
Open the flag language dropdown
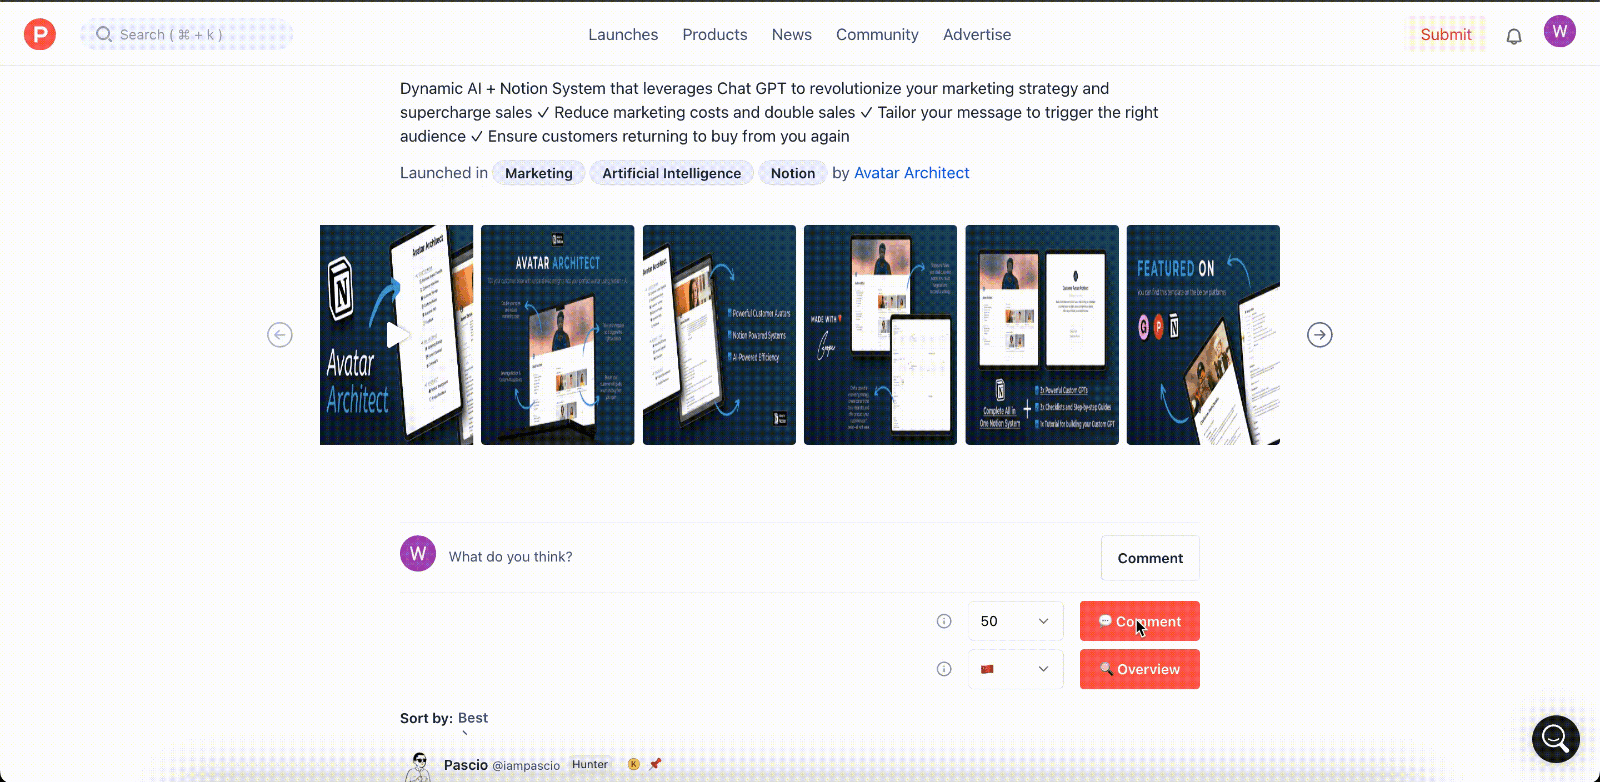click(1015, 669)
